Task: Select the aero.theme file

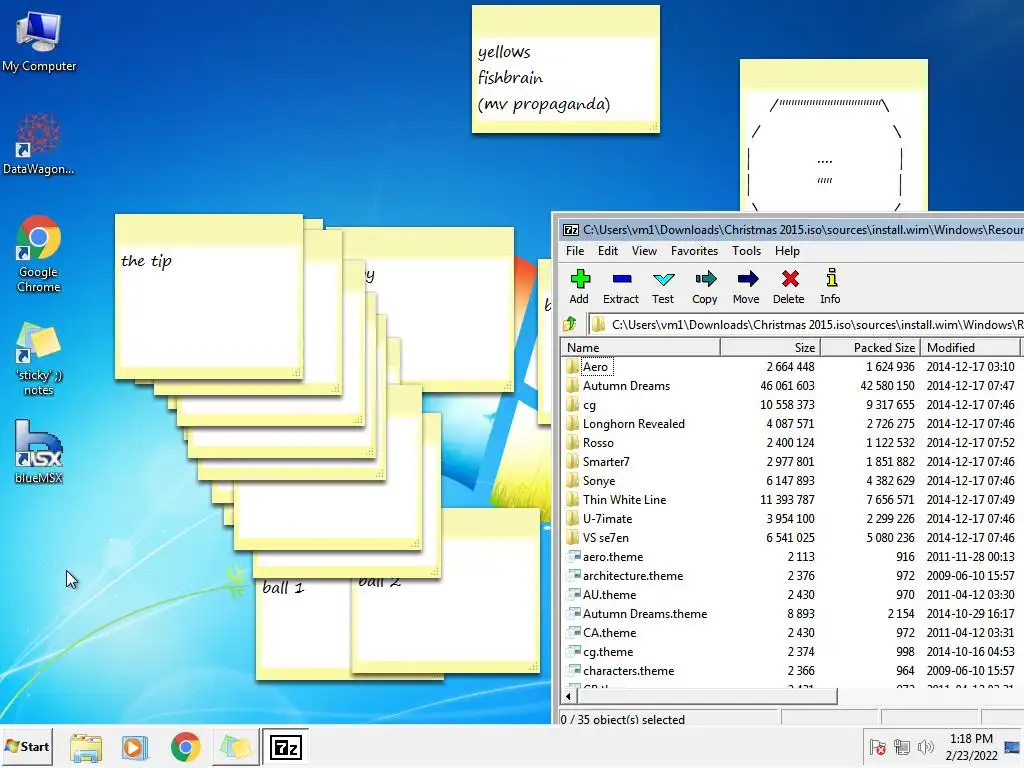Action: 792,556
